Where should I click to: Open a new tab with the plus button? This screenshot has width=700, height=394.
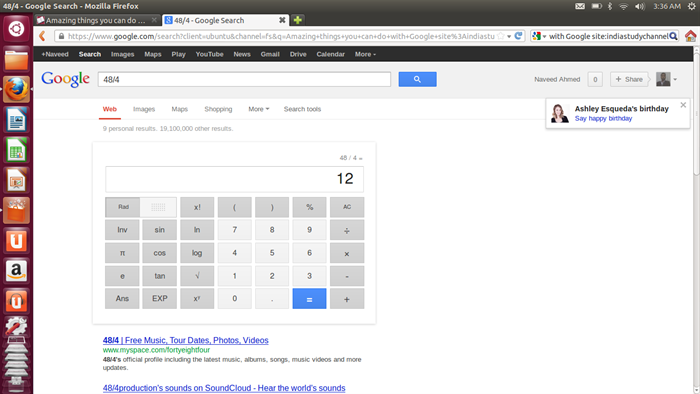[x=298, y=20]
